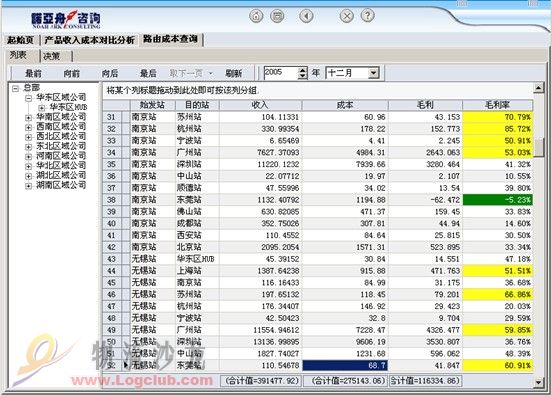
Task: Expand the 湖南区域公司 node
Action: 29,186
